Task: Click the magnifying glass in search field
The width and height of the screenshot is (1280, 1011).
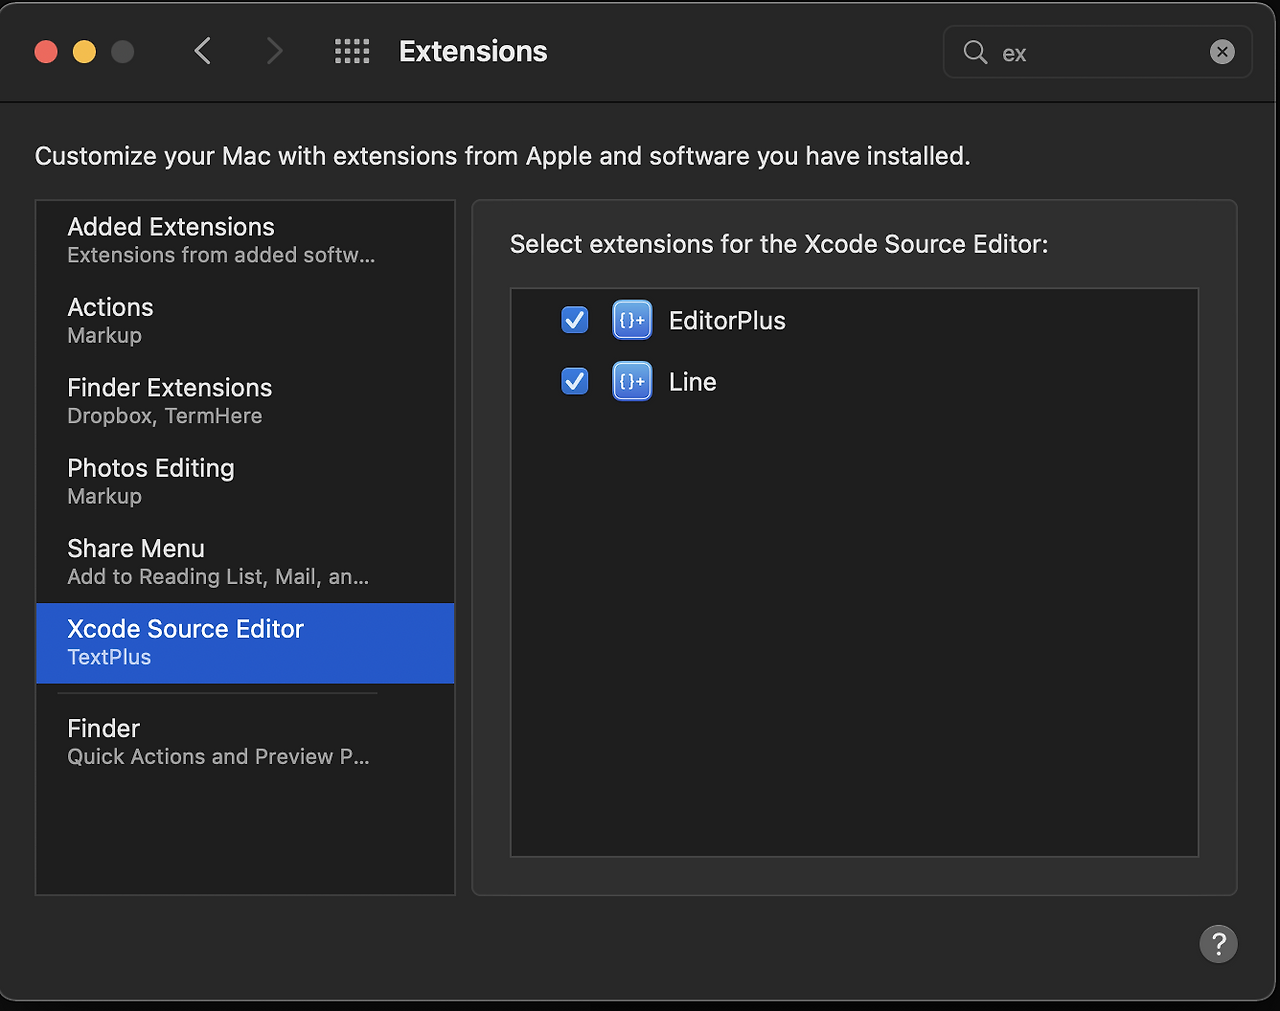Action: 975,52
